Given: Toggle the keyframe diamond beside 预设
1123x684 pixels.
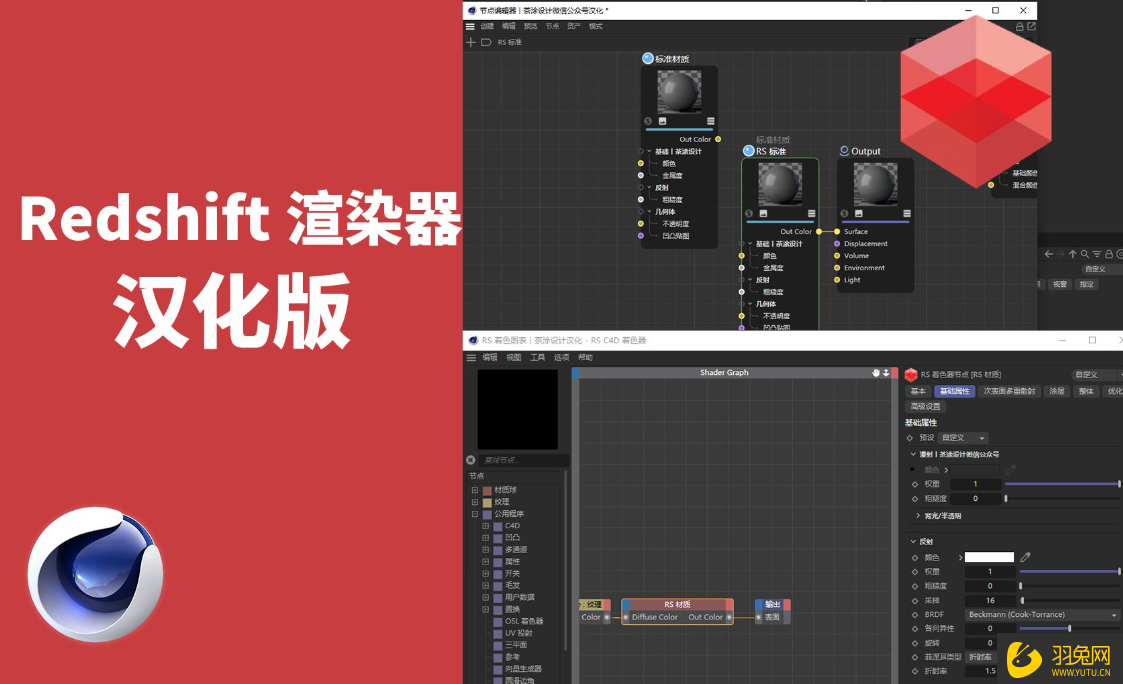Looking at the screenshot, I should point(910,438).
